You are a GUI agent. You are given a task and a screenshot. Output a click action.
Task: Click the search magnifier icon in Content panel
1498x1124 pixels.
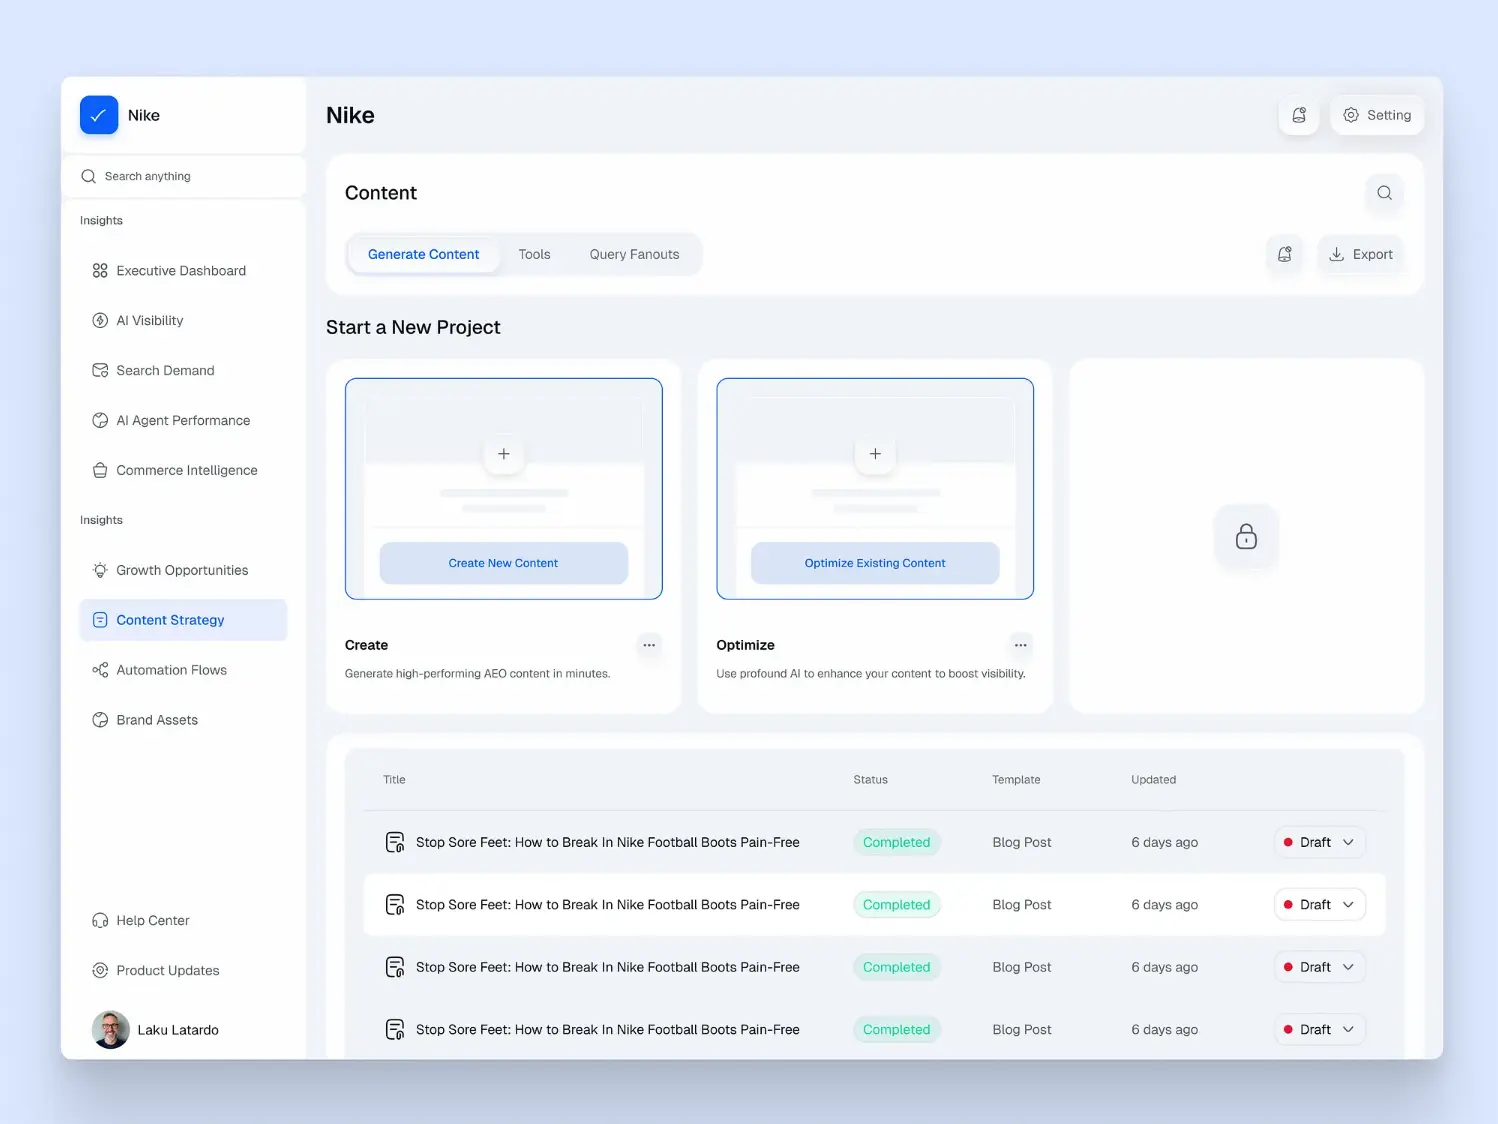pos(1384,193)
